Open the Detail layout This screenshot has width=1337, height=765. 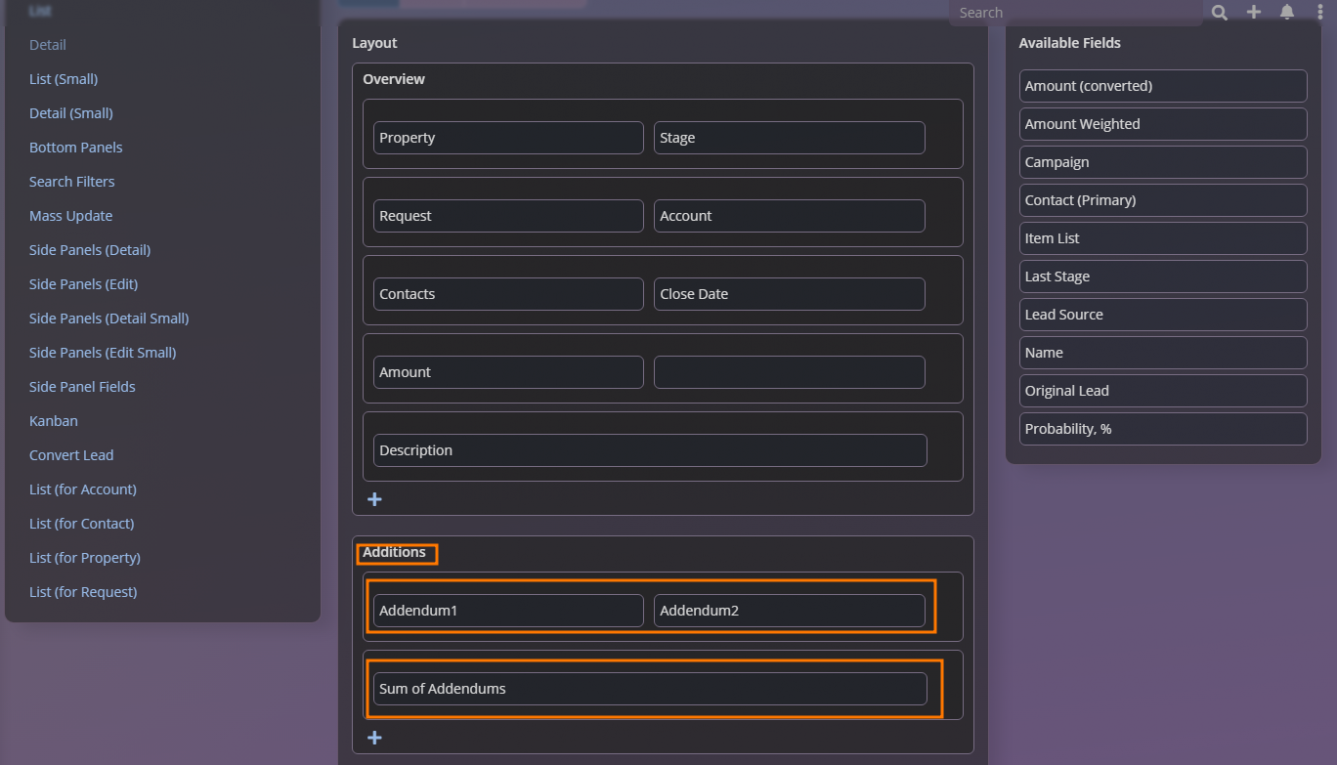tap(48, 45)
